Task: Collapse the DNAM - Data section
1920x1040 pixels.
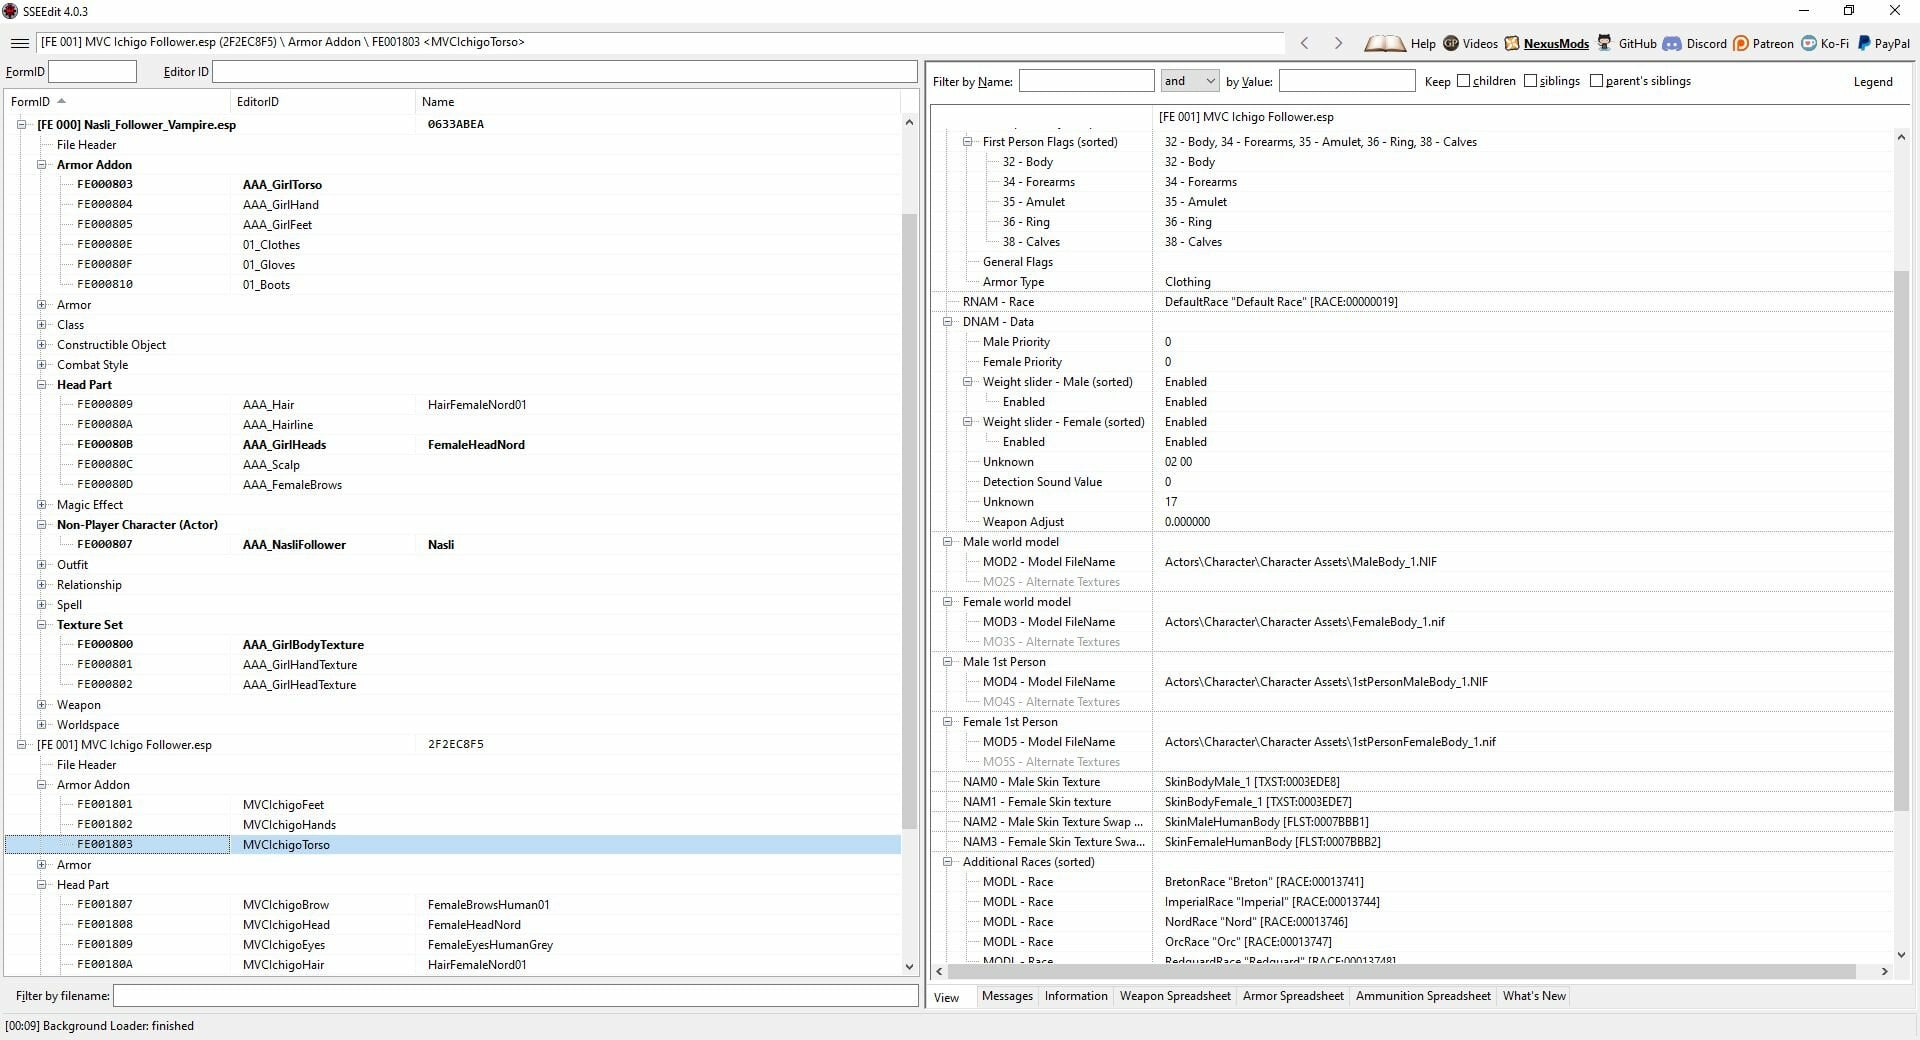Action: click(948, 322)
